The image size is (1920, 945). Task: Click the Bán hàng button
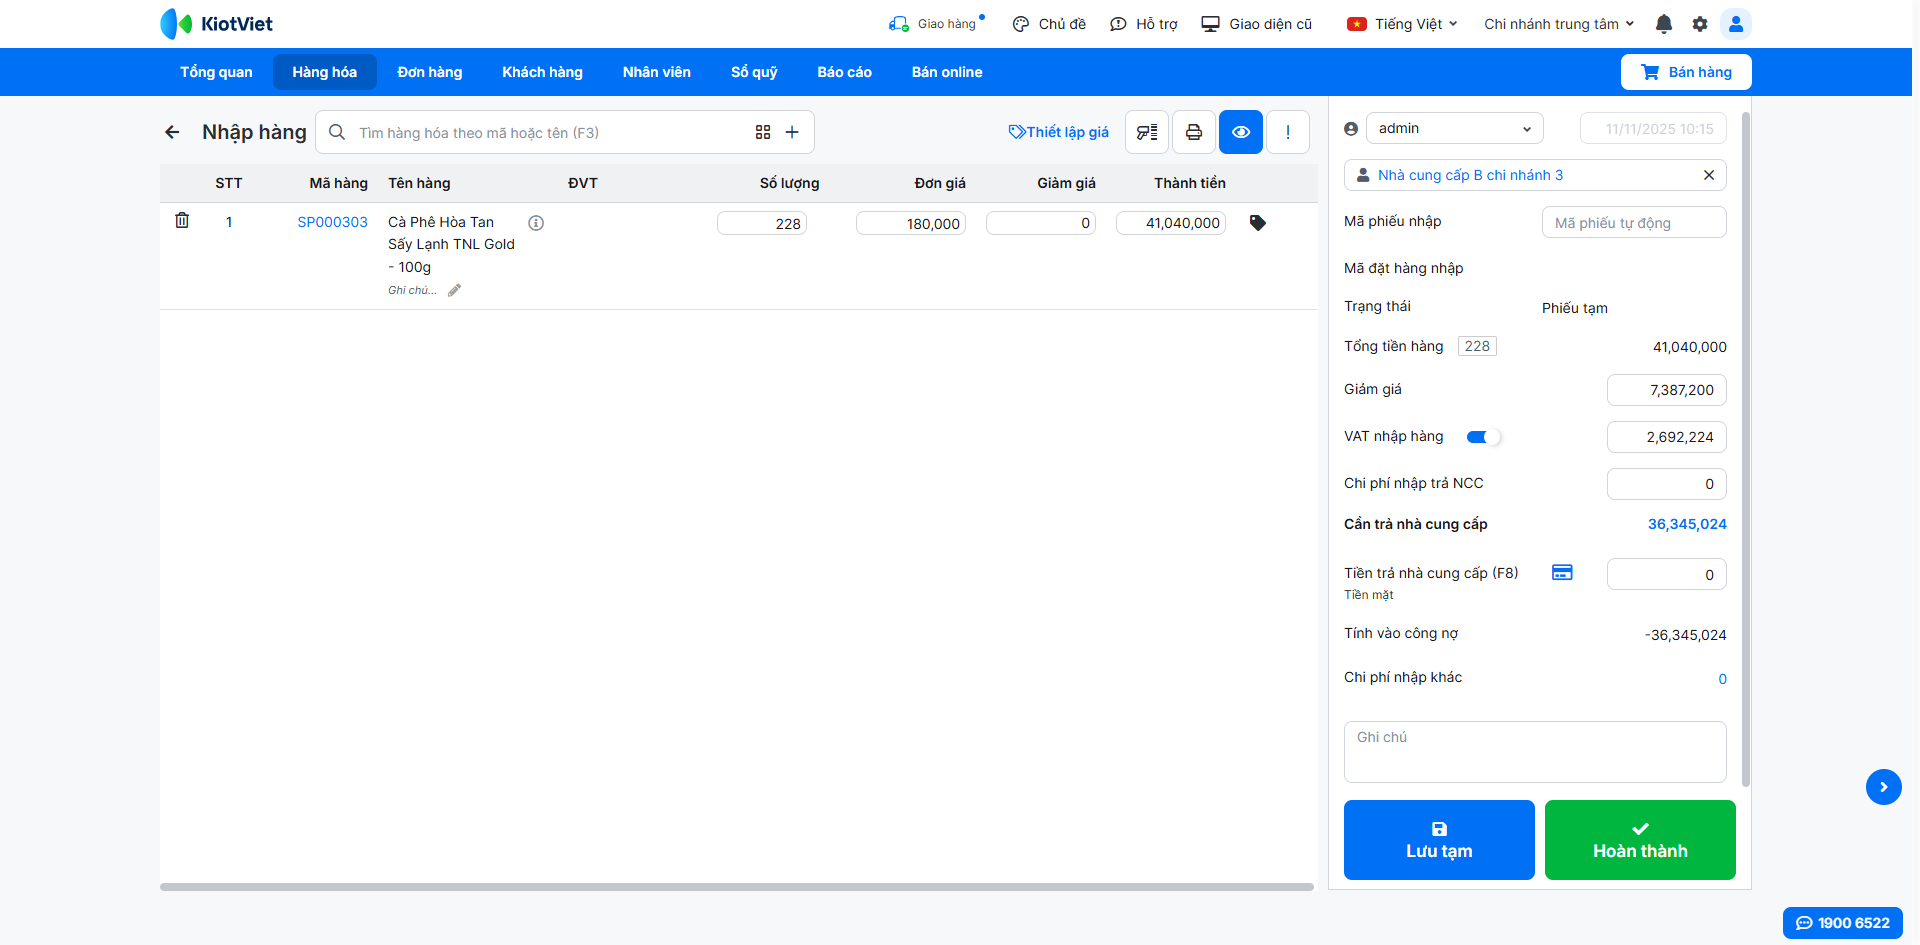tap(1686, 72)
